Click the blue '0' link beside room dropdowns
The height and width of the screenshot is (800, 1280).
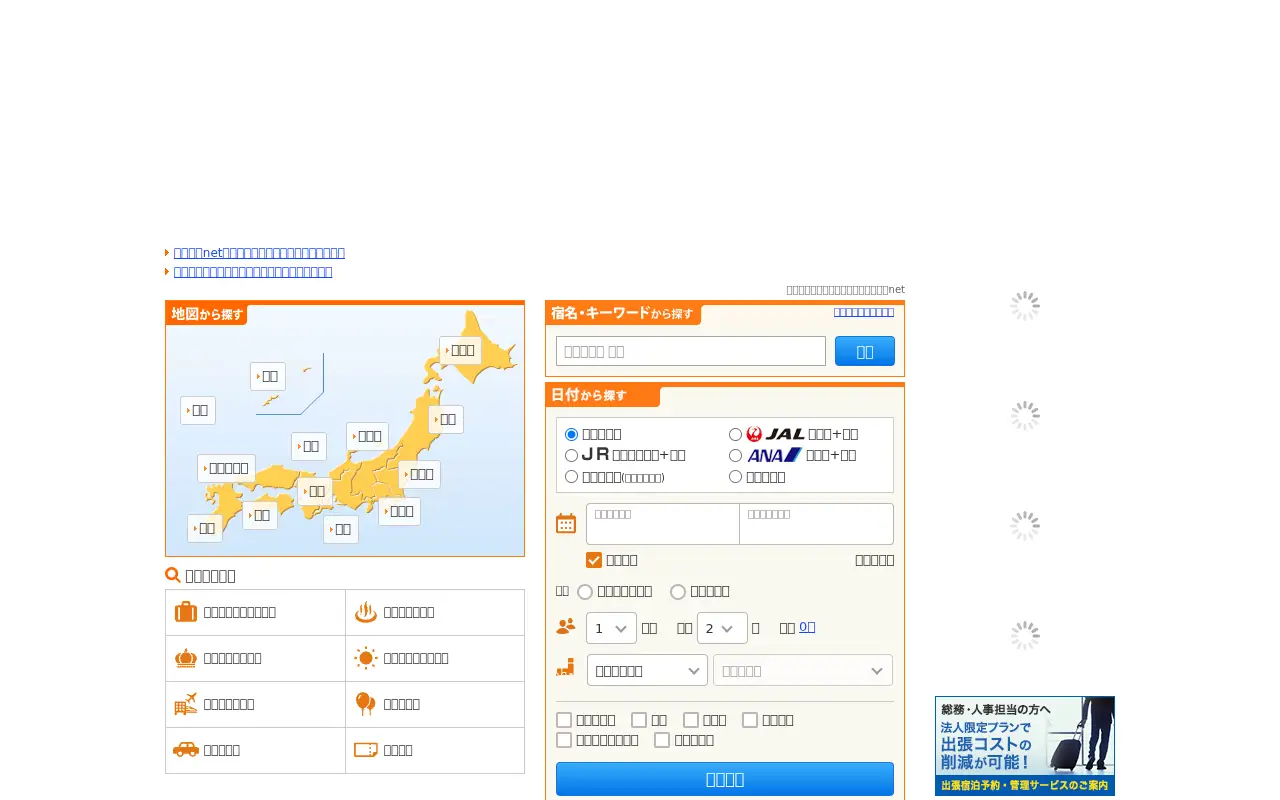[807, 627]
